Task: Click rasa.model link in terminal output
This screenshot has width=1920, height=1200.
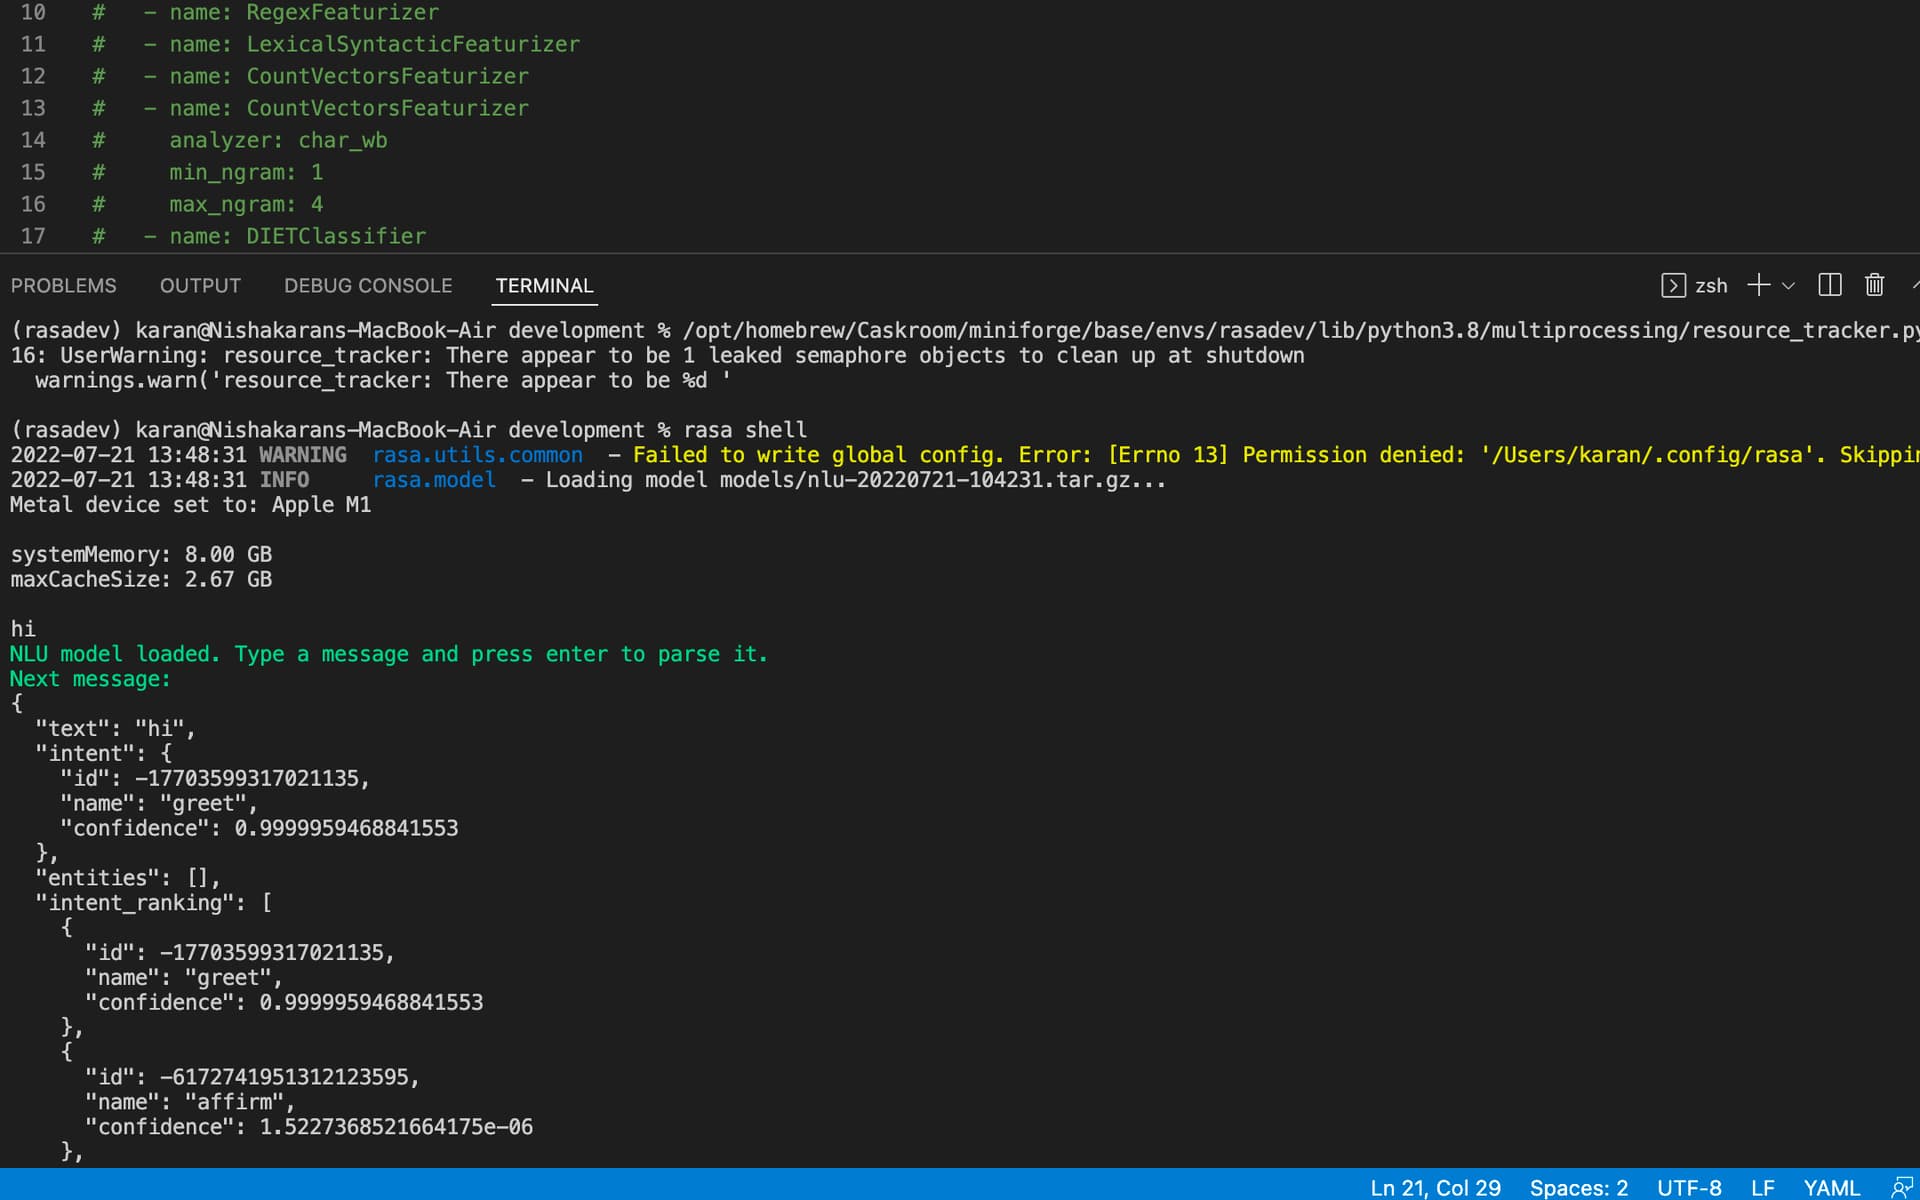Action: pos(434,480)
